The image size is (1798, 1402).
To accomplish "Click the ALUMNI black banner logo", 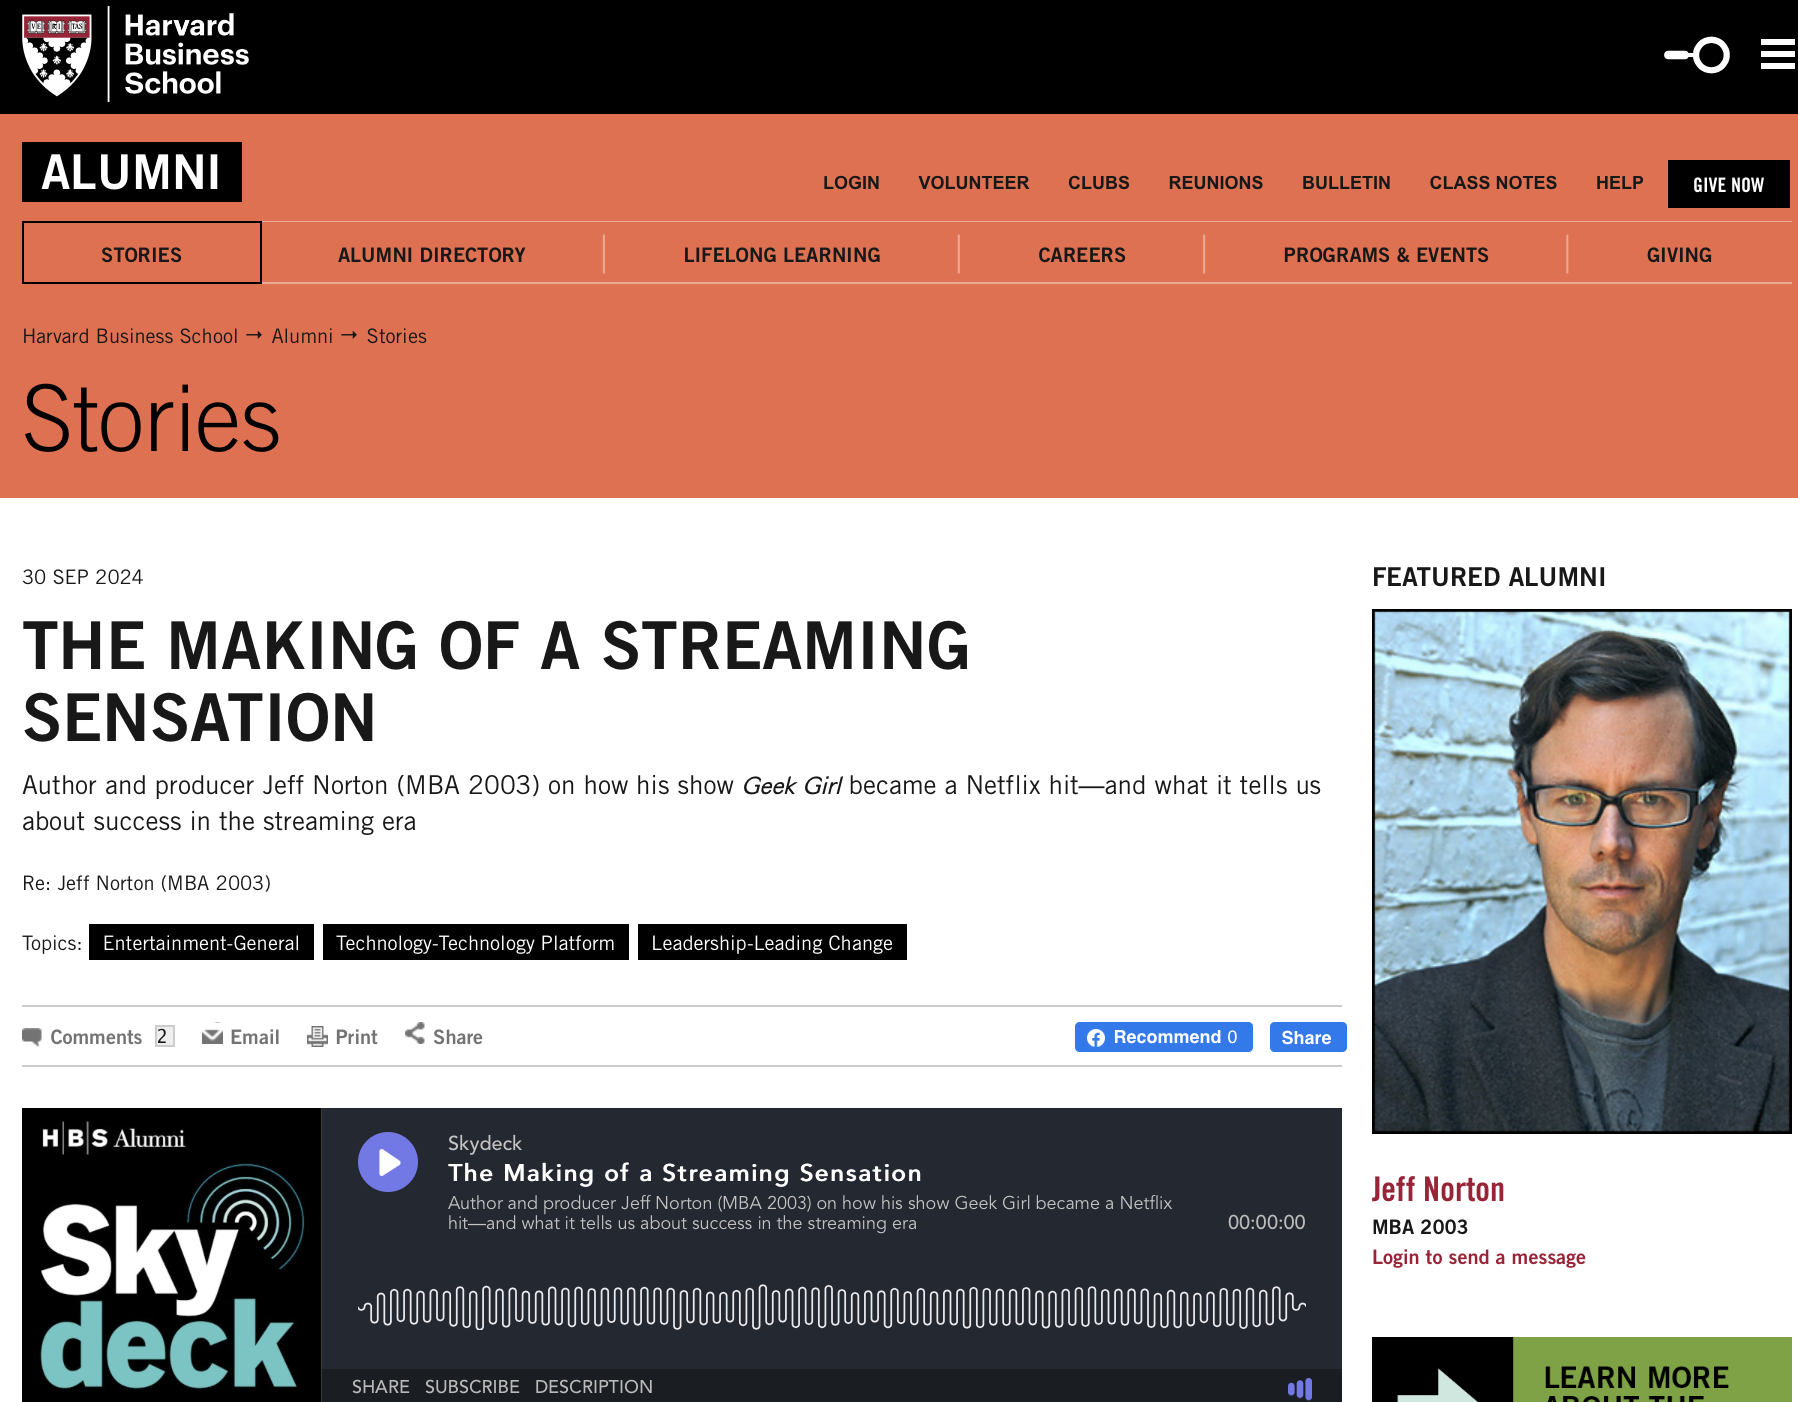I will pos(132,172).
